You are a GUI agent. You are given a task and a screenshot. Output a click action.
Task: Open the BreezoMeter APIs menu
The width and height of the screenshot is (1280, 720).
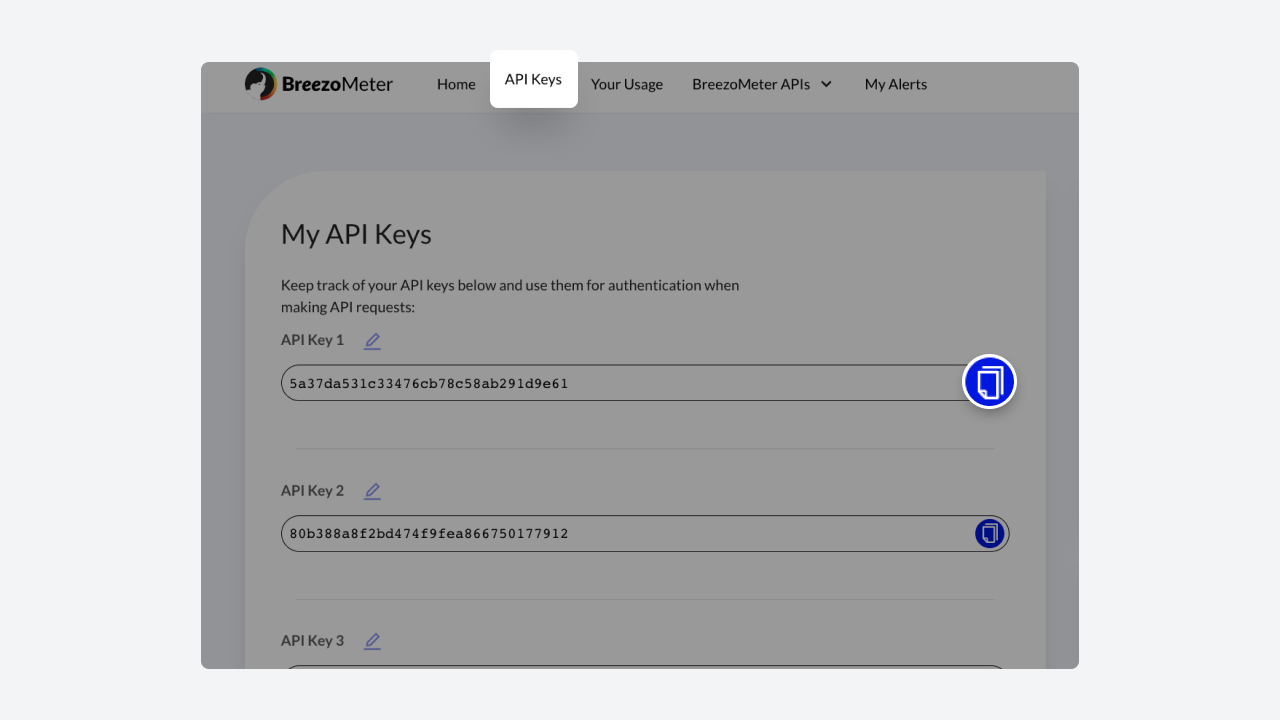(x=751, y=84)
